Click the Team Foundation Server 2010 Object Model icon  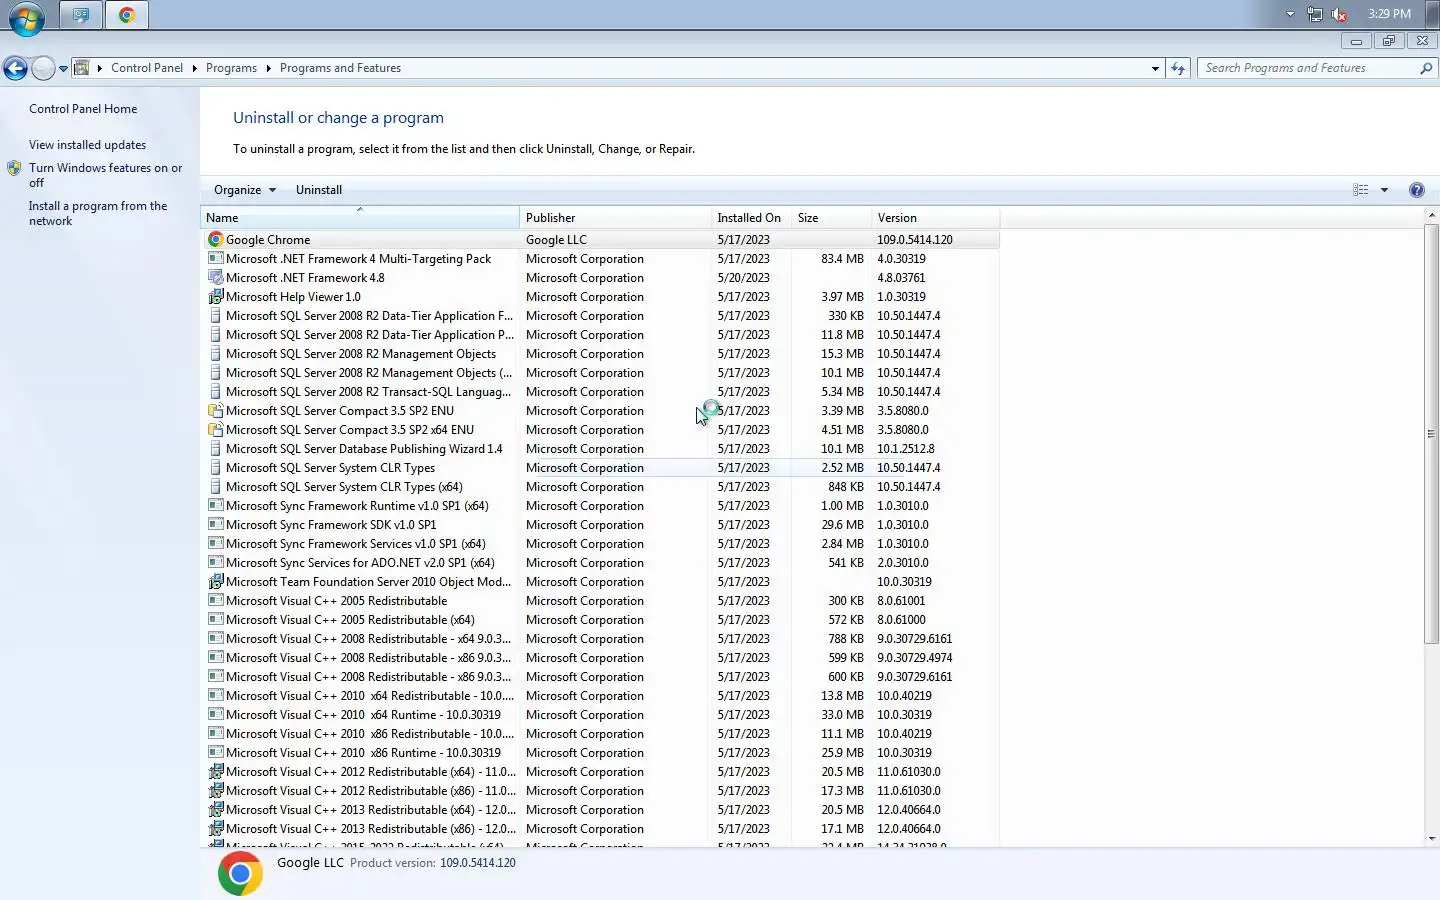[x=215, y=582]
